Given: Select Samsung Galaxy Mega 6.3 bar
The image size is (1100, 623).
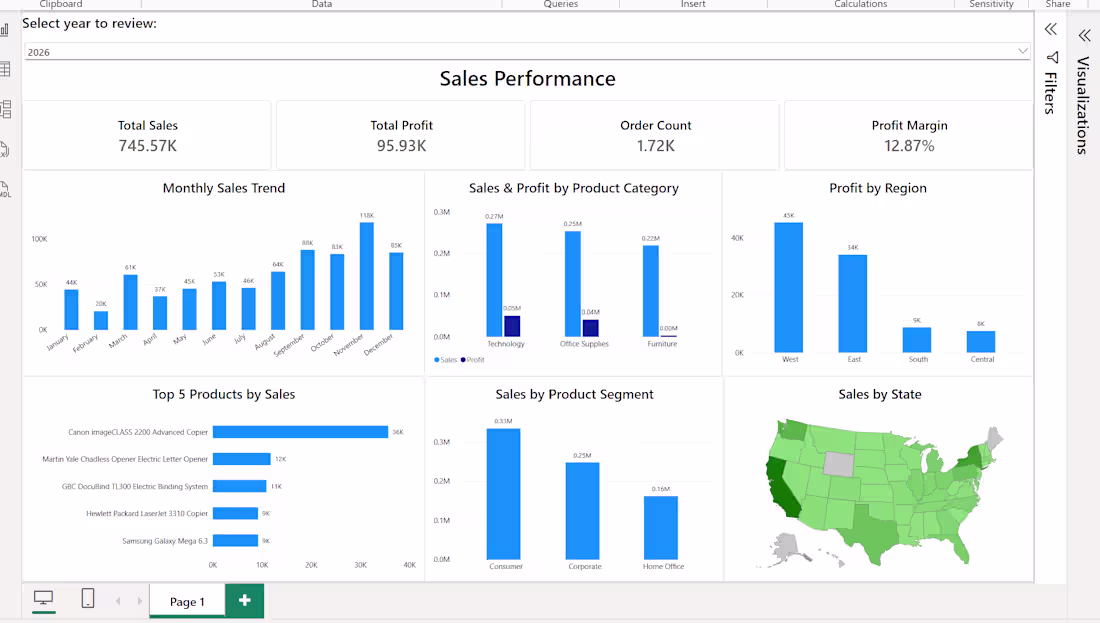Looking at the screenshot, I should (236, 540).
